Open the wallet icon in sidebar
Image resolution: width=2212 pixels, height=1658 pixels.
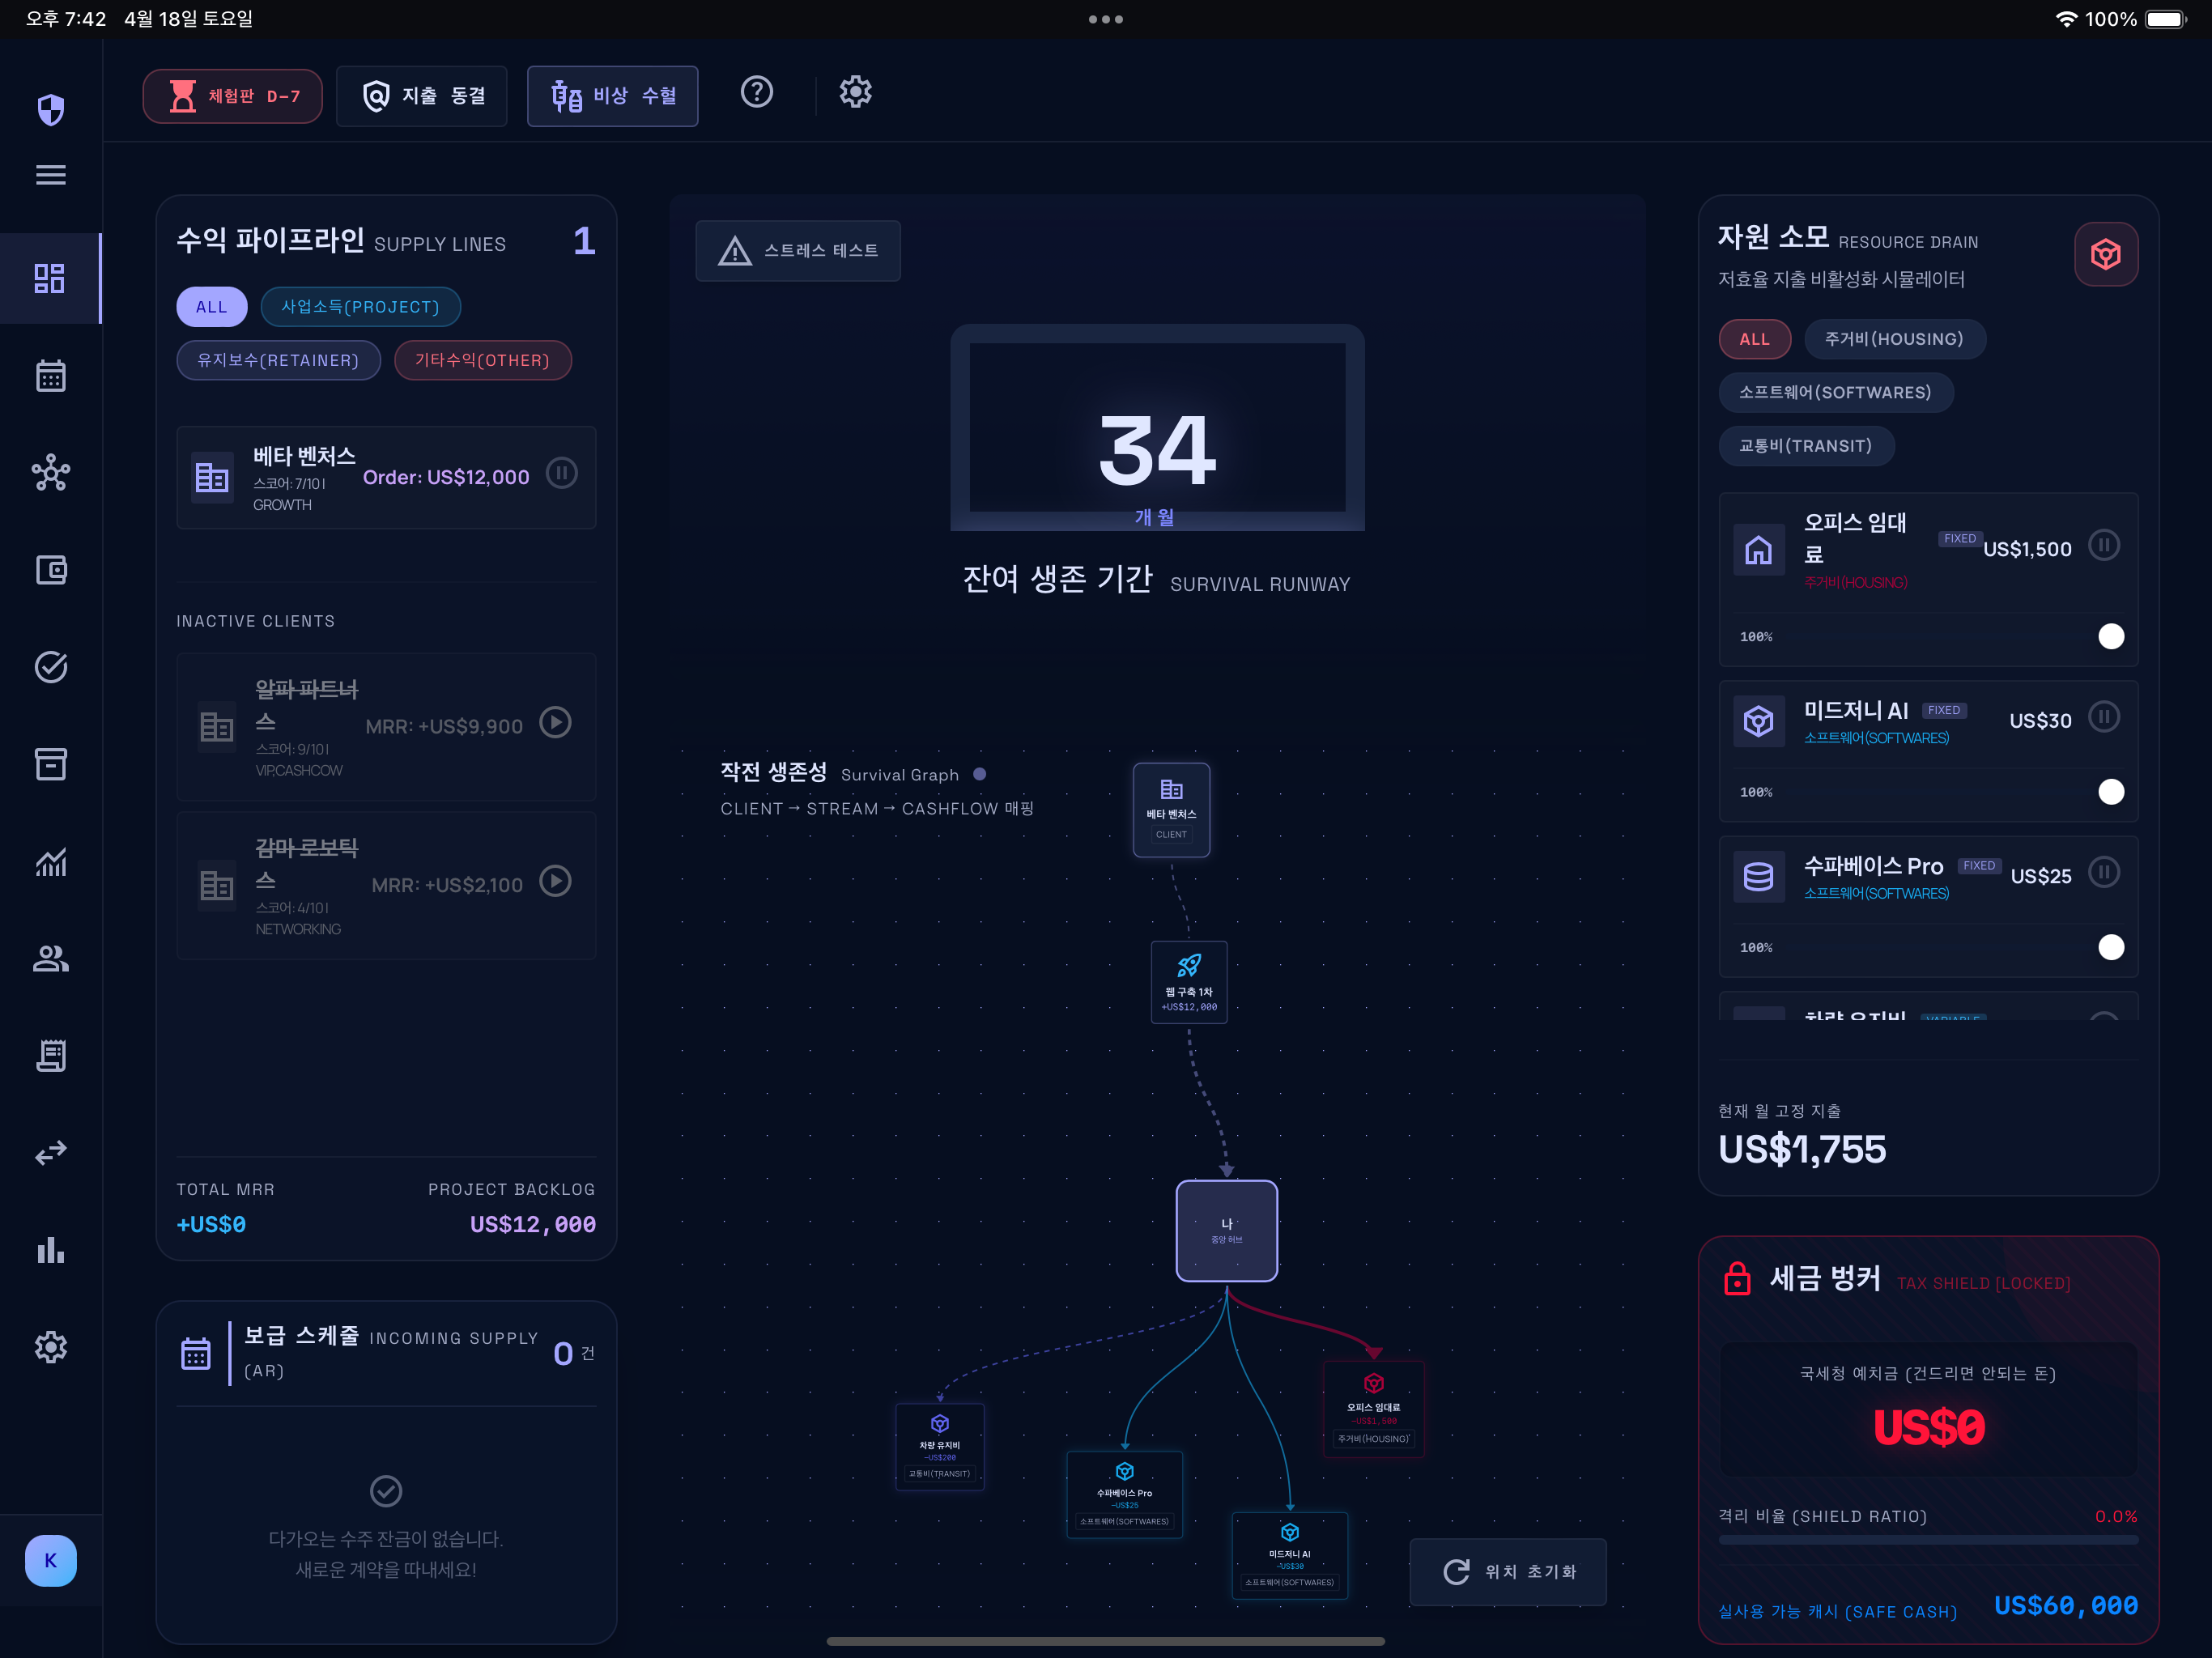click(x=51, y=570)
